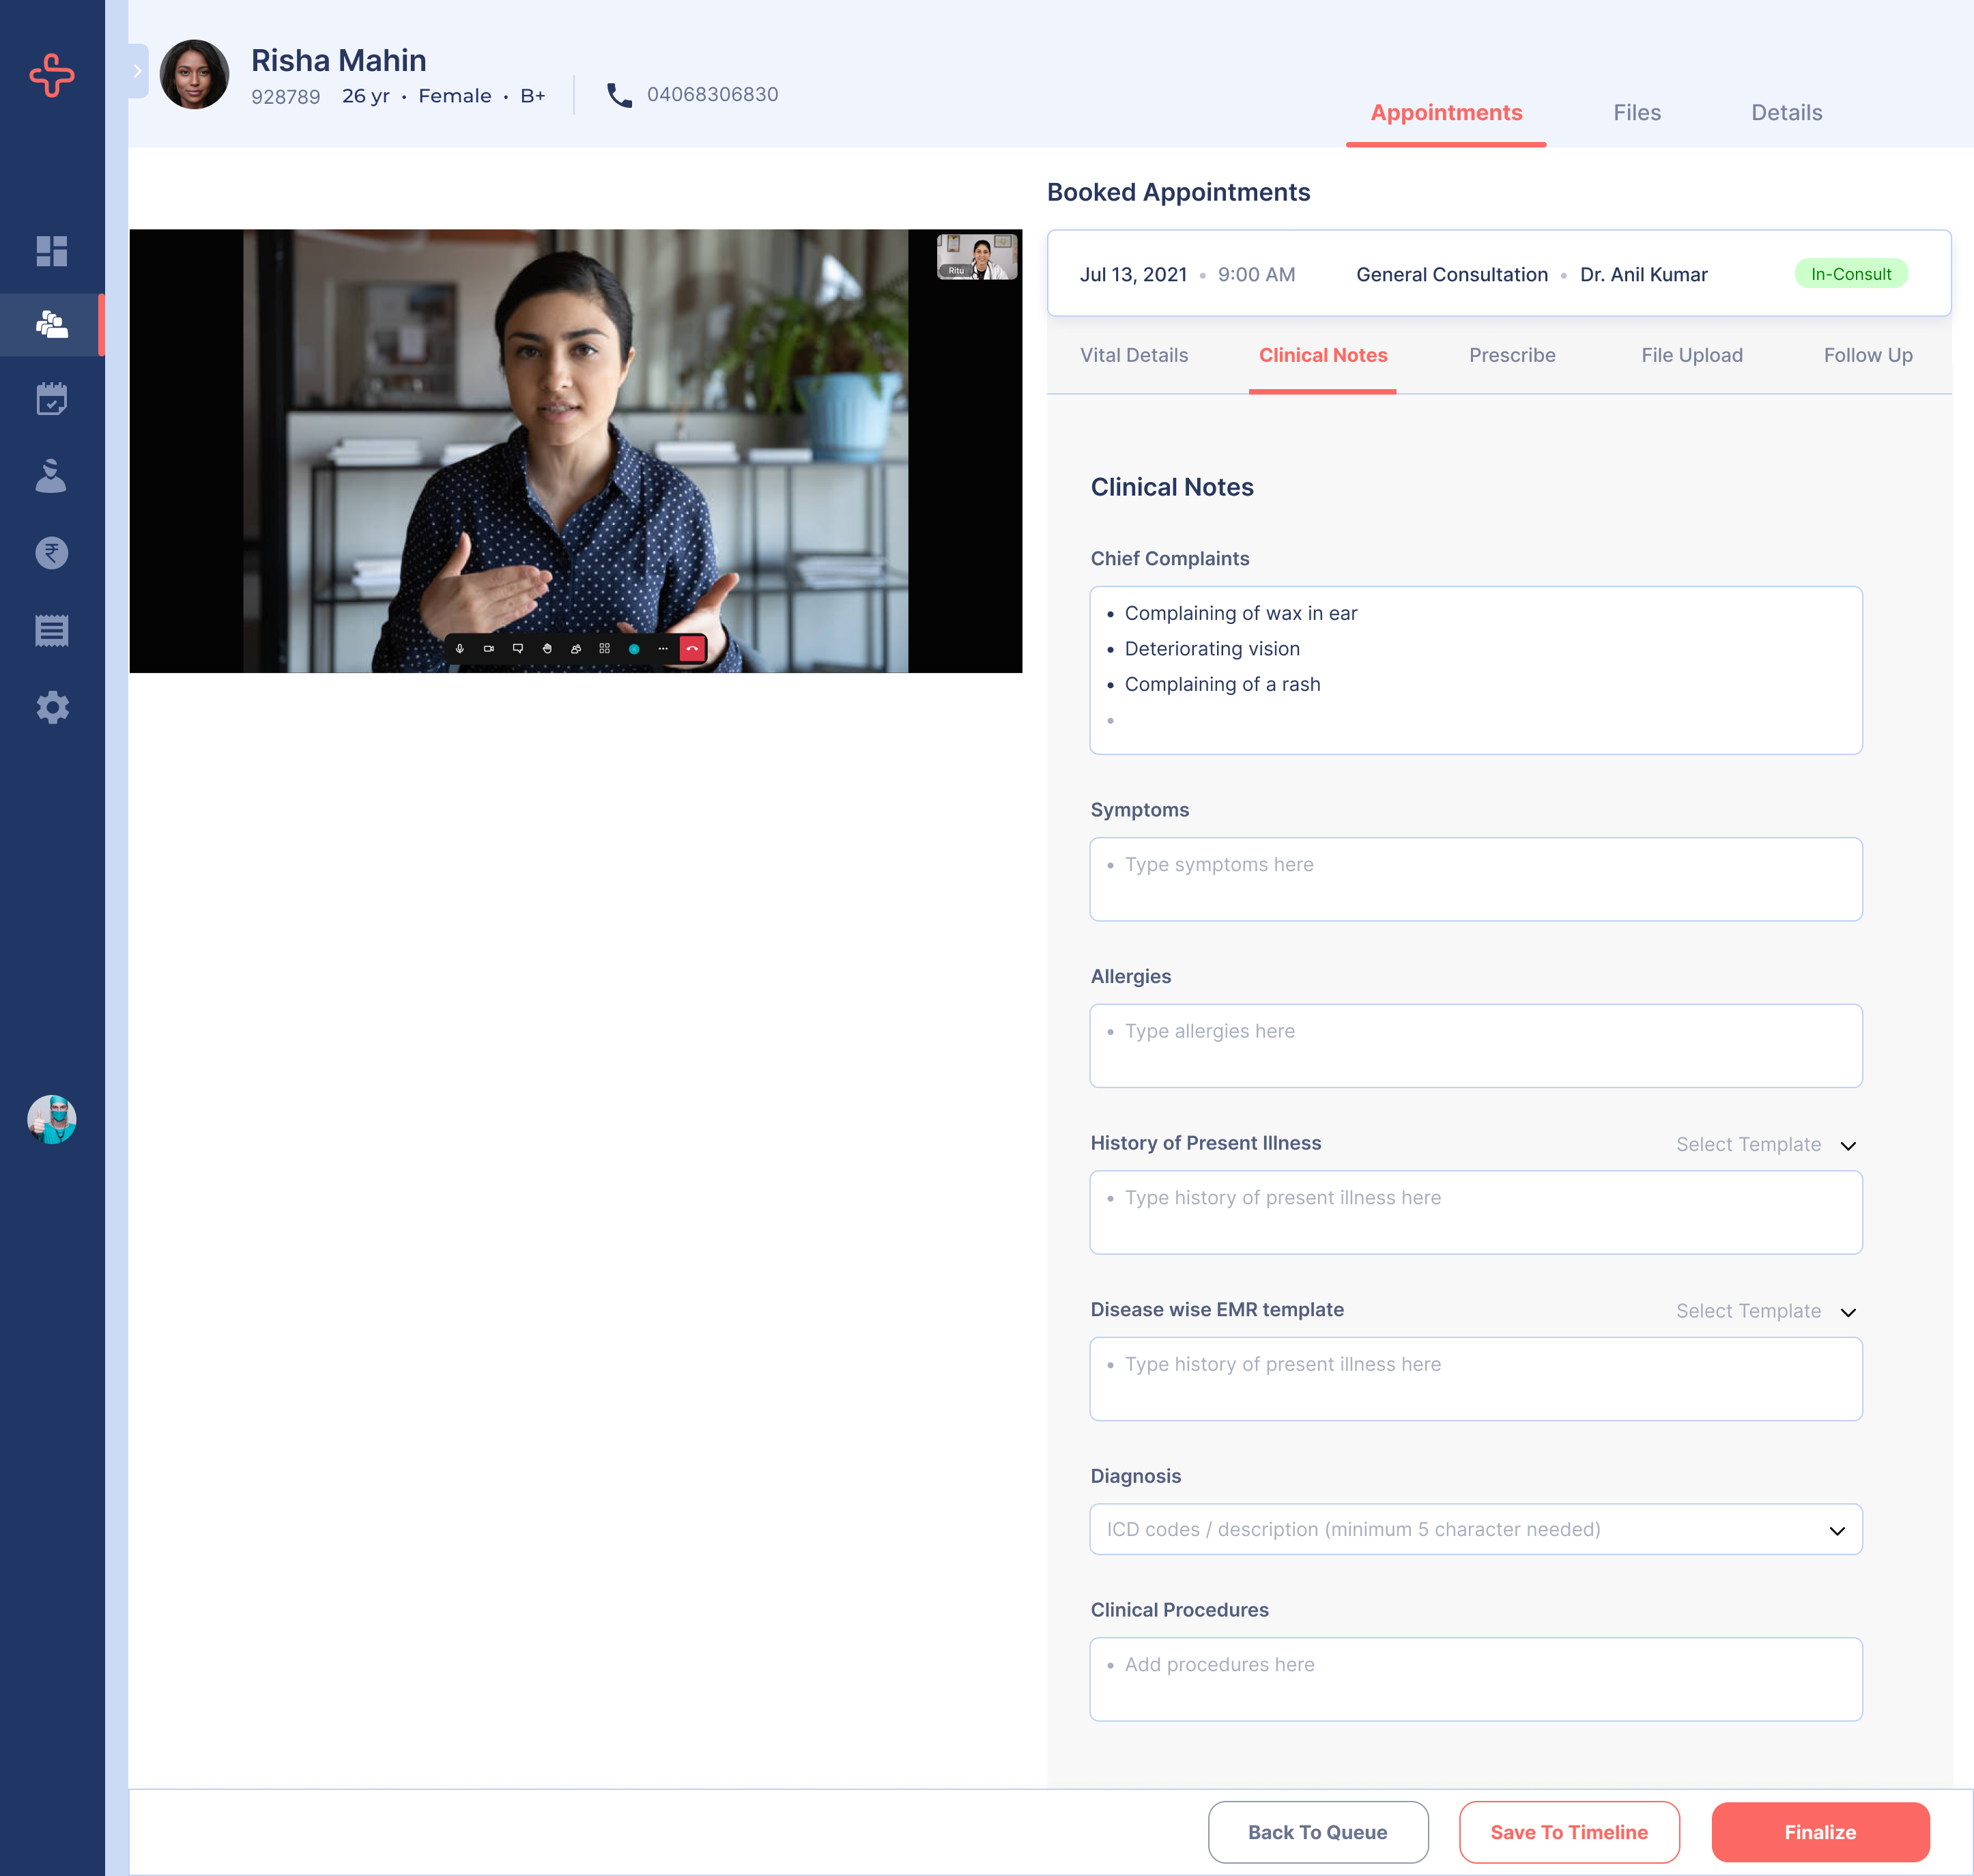Click the phone number 04068306830
The image size is (1974, 1876).
tap(712, 94)
